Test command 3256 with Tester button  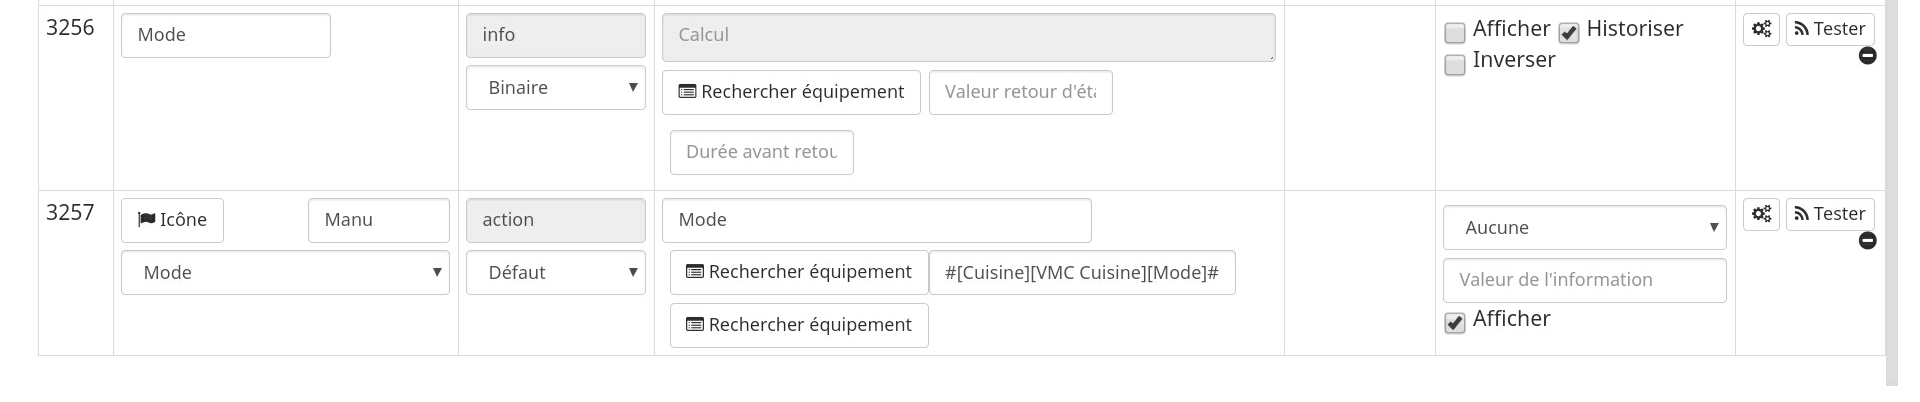[1829, 29]
